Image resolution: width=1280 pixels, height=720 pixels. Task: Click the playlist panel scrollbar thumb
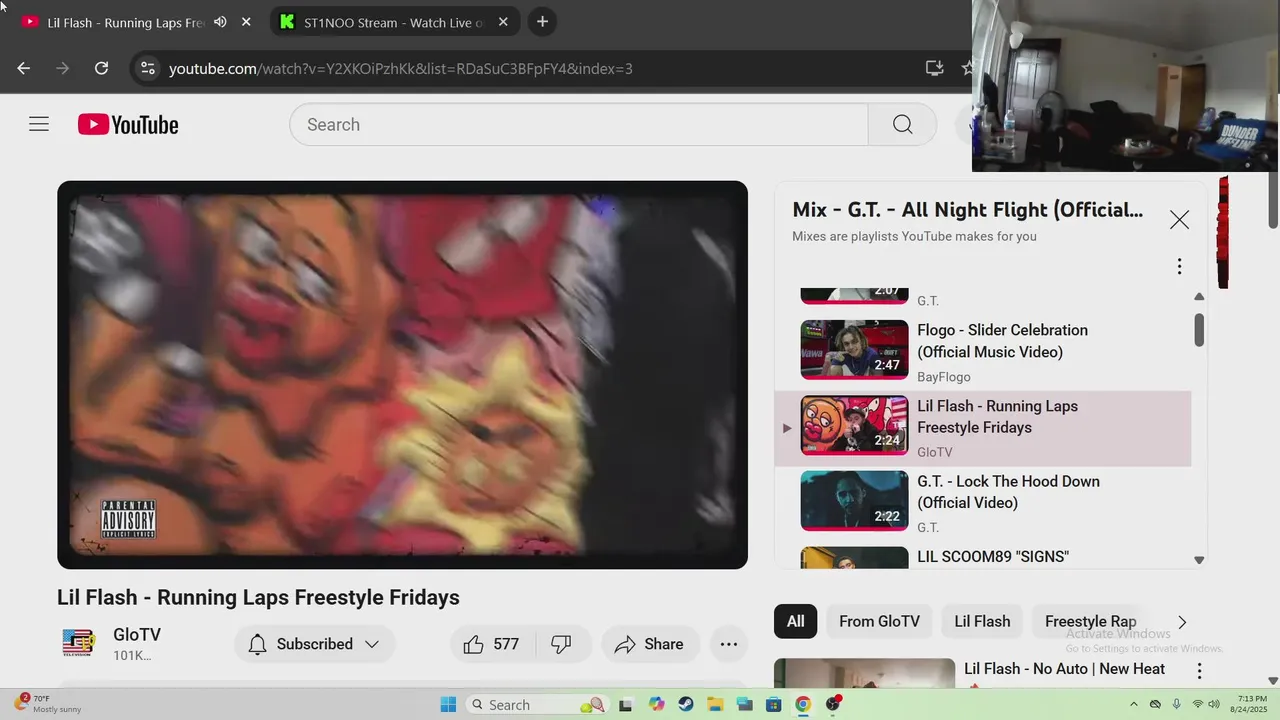coord(1199,330)
